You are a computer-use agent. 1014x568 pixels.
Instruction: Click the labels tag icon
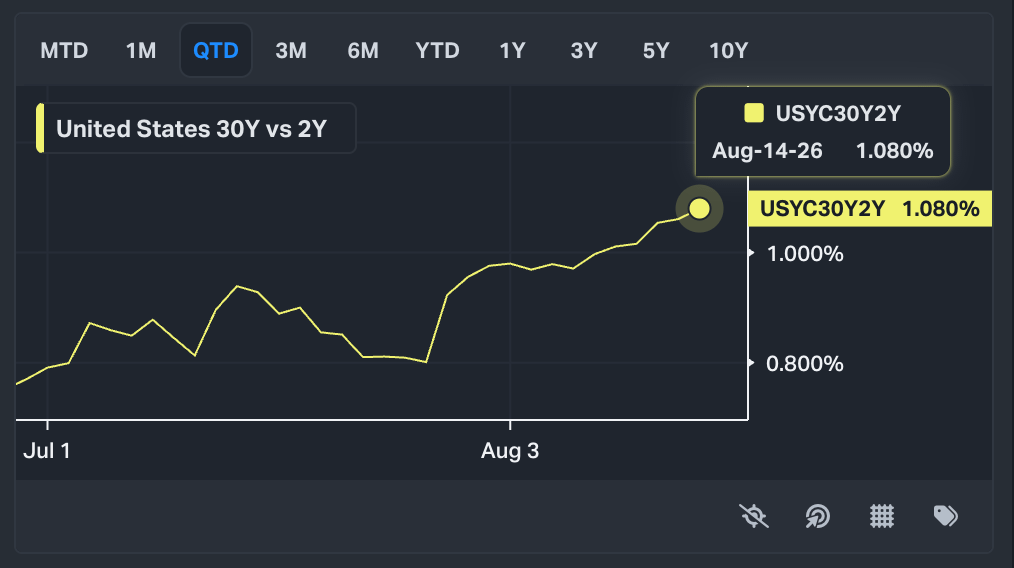tap(945, 516)
